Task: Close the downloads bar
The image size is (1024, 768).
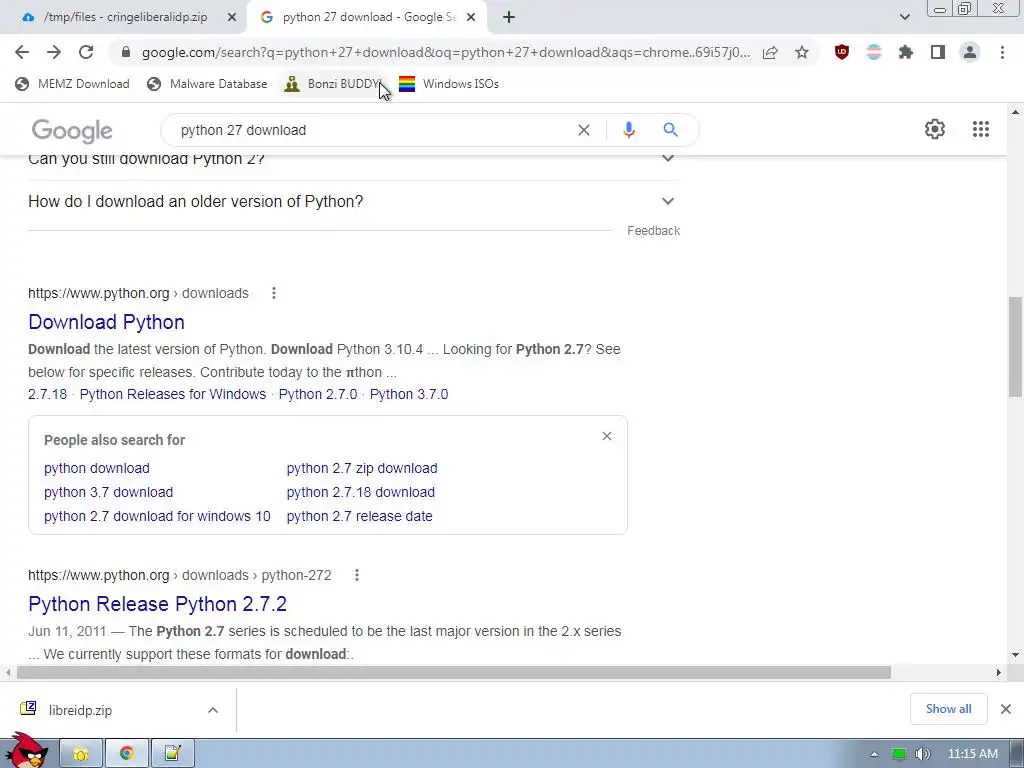Action: [x=1006, y=709]
